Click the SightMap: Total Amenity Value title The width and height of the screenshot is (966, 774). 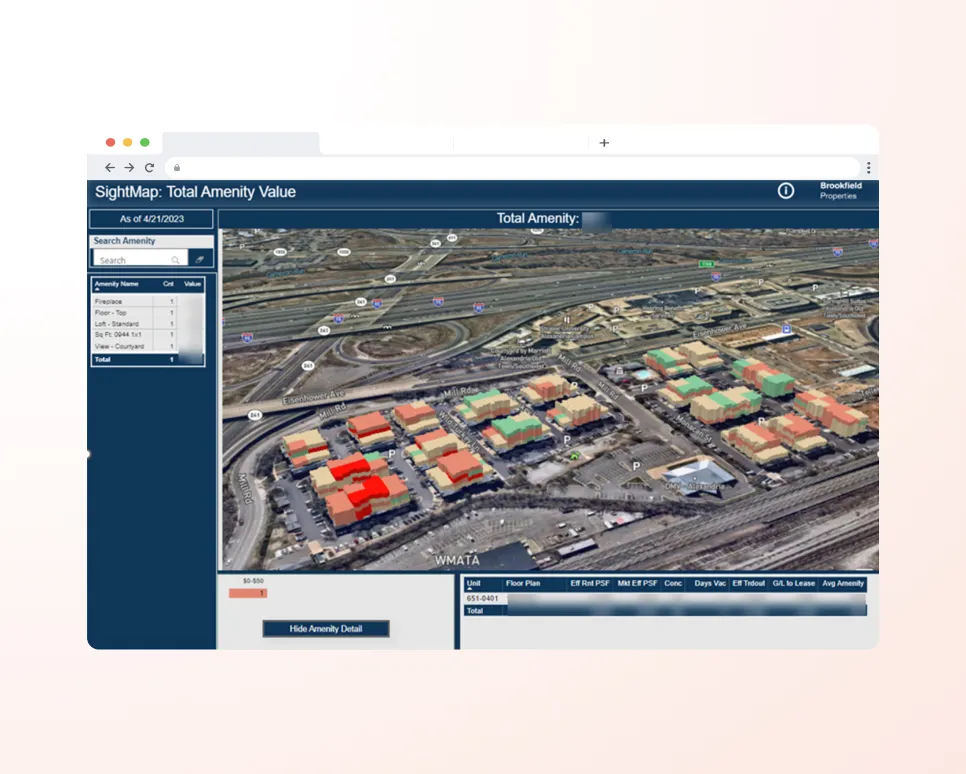(x=195, y=192)
